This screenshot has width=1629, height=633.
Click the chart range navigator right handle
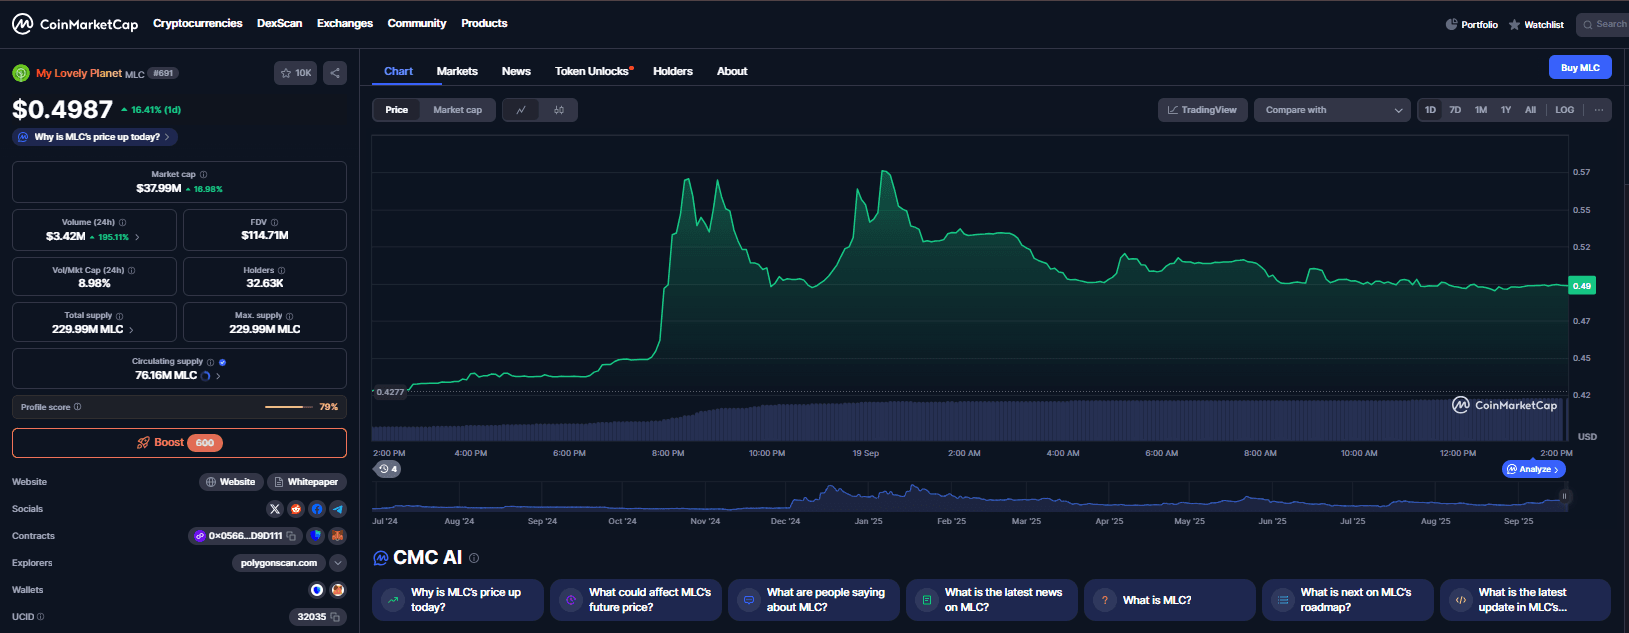pos(1564,496)
